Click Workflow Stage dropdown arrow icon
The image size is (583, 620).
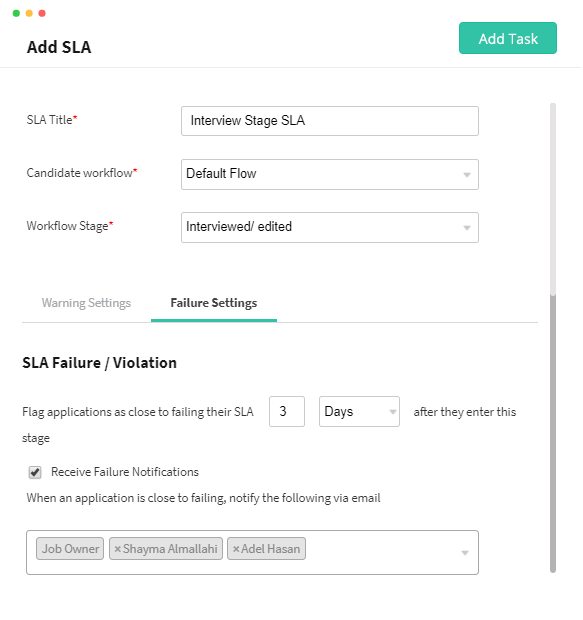(x=468, y=229)
